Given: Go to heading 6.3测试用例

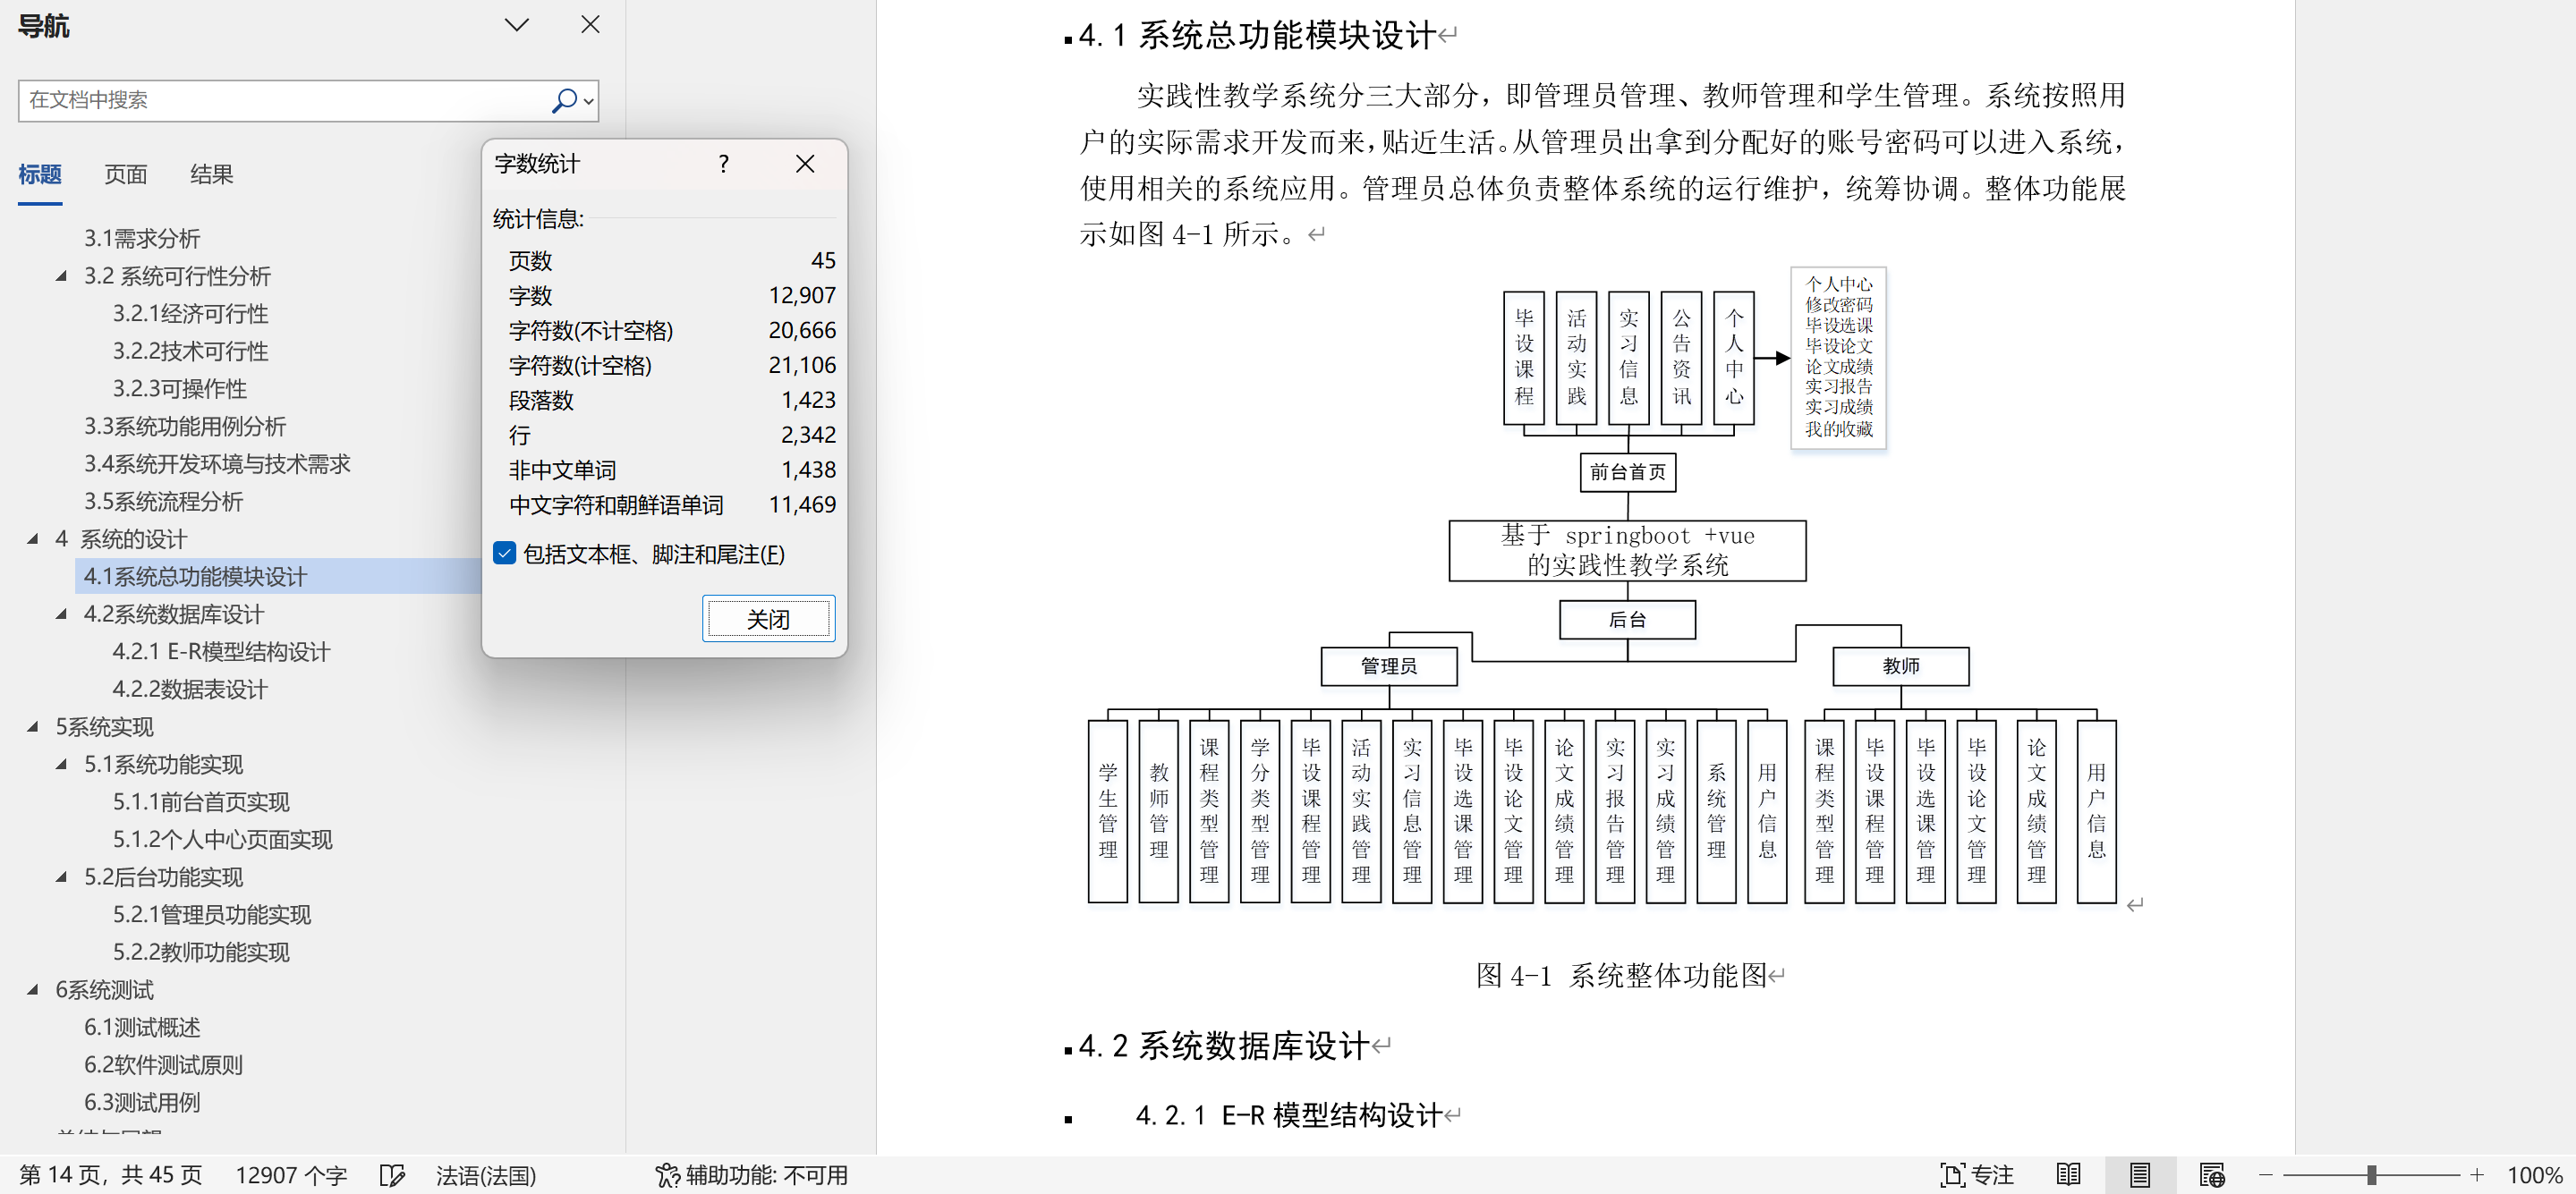Looking at the screenshot, I should pyautogui.click(x=142, y=1102).
